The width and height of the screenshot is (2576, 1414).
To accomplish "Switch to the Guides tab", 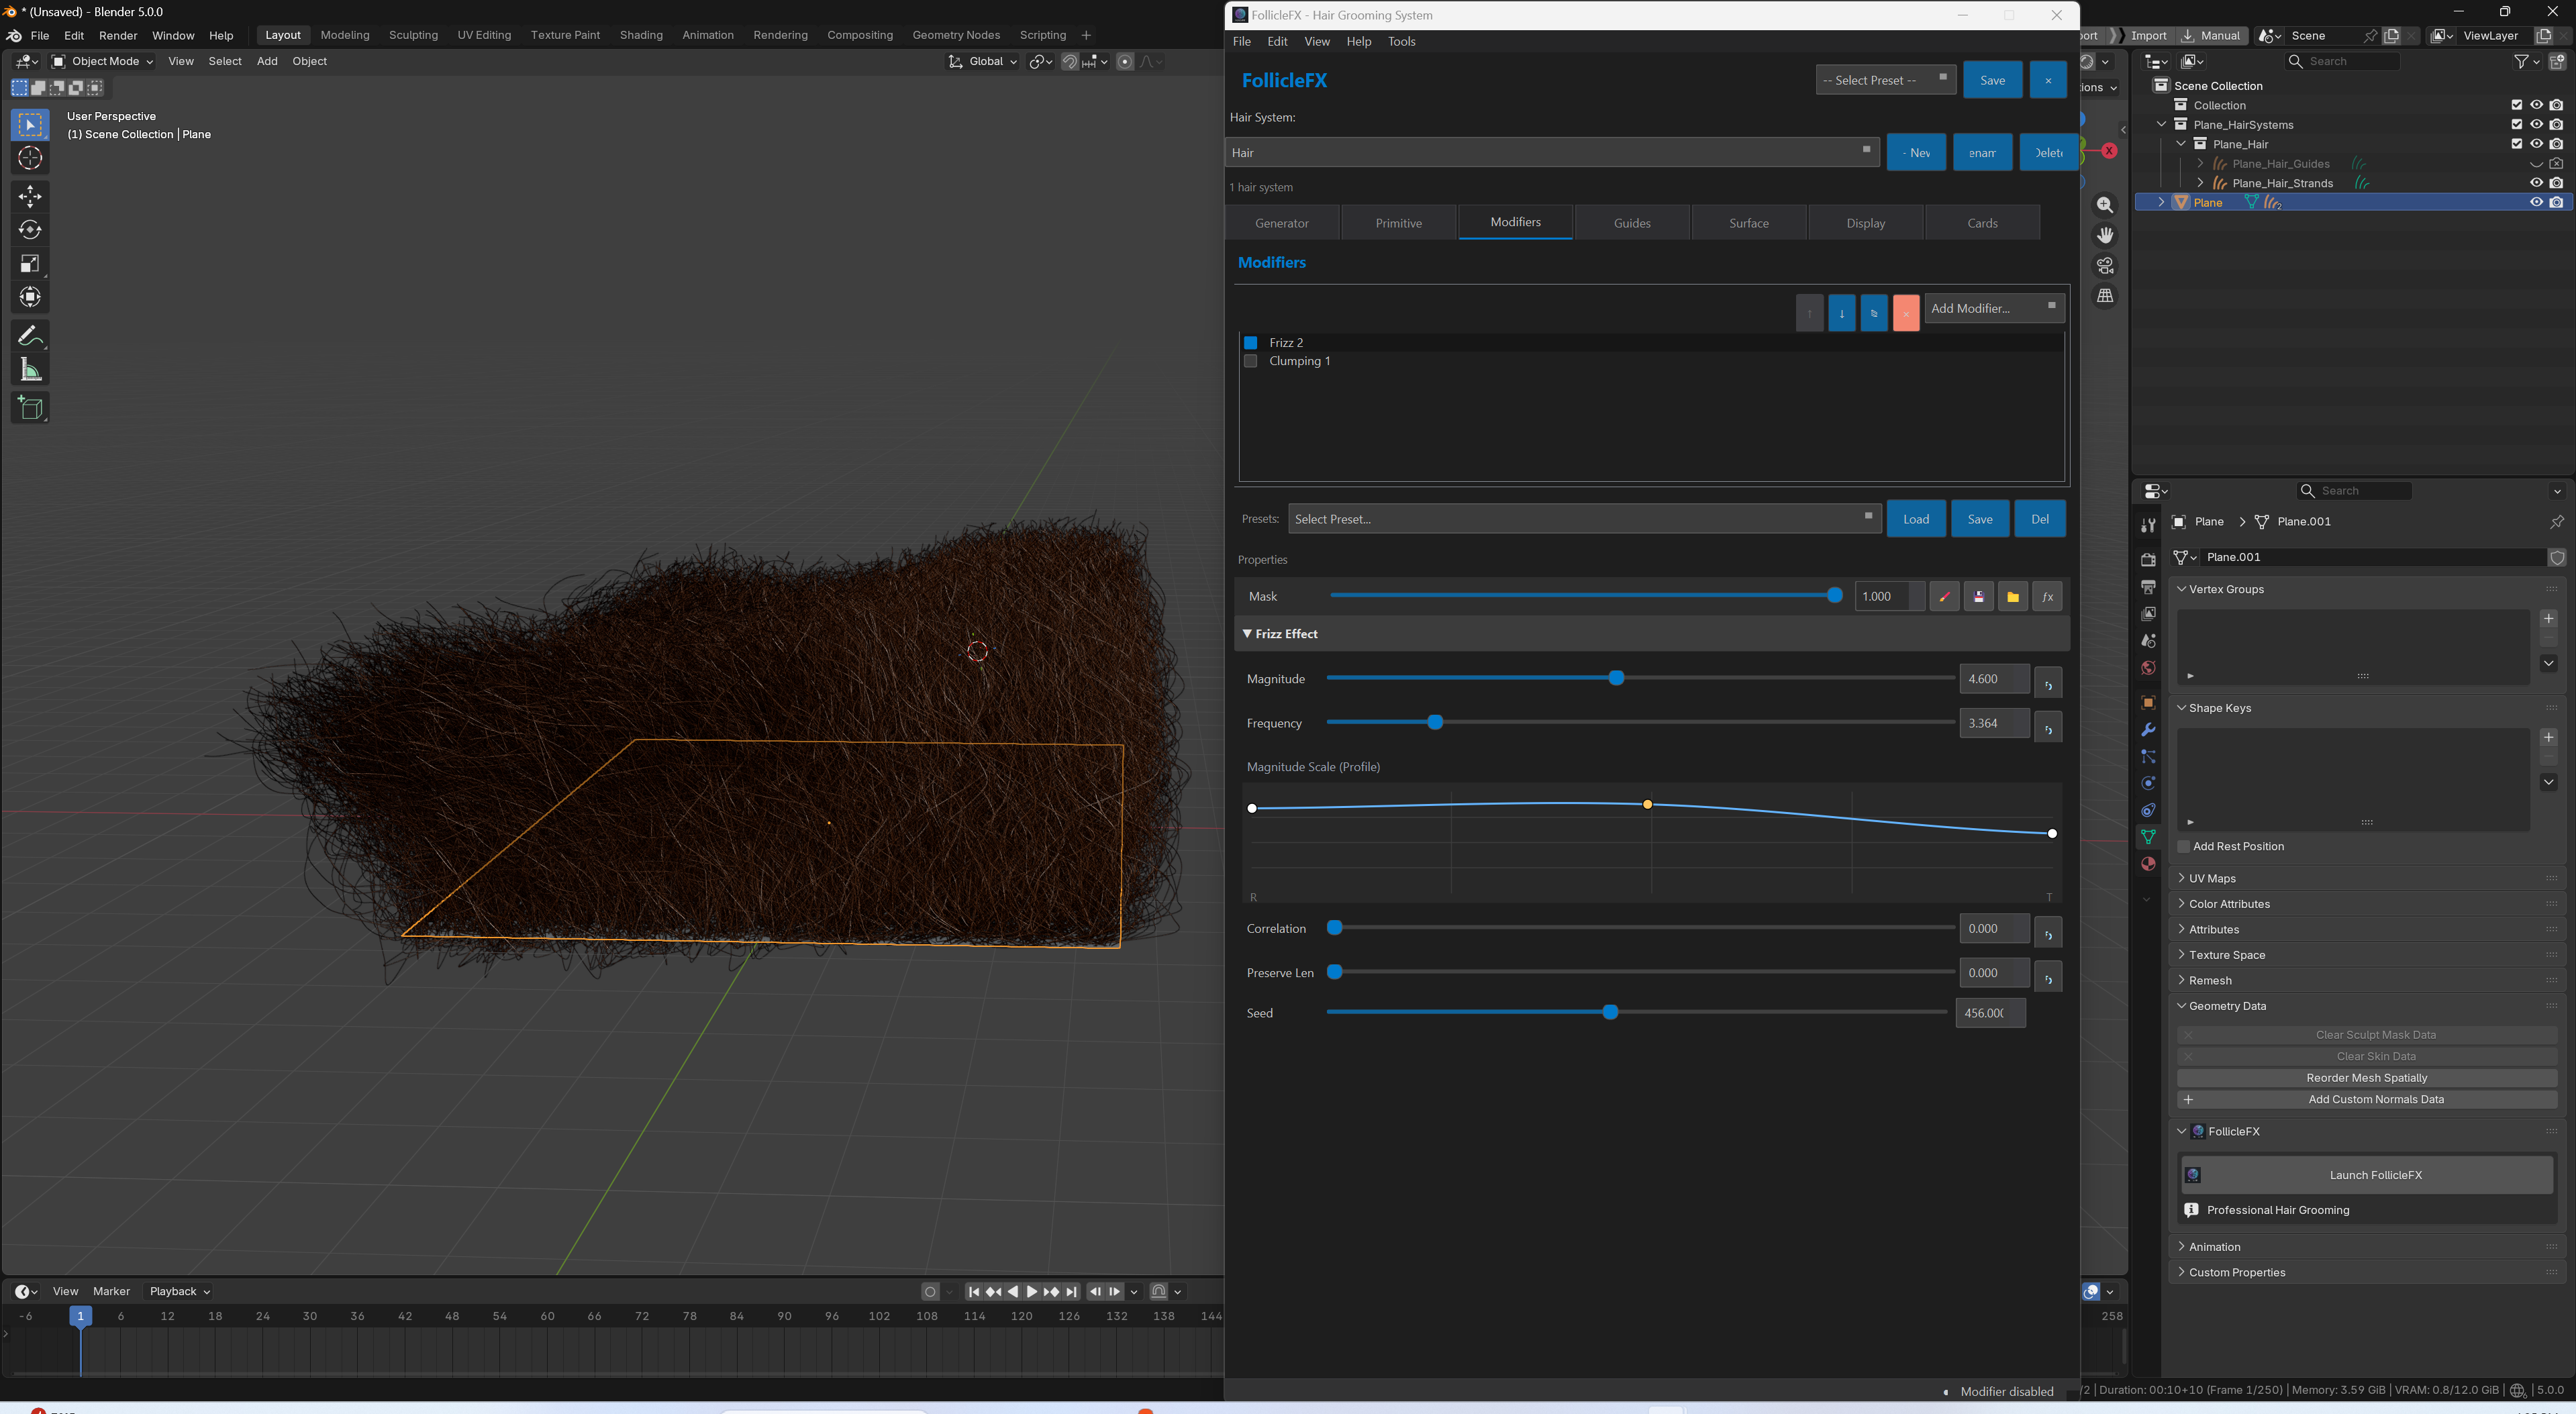I will pyautogui.click(x=1632, y=223).
